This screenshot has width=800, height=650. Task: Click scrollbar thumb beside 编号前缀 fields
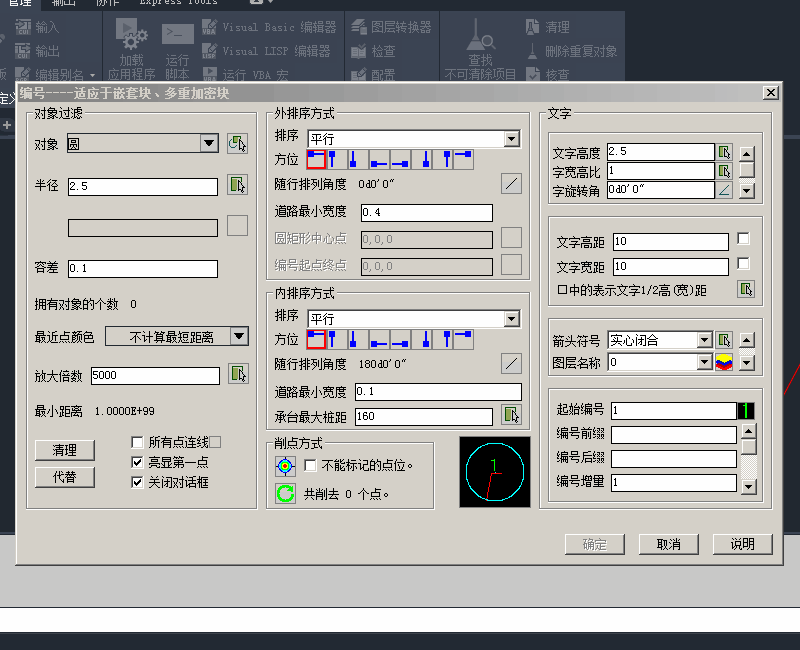point(748,447)
